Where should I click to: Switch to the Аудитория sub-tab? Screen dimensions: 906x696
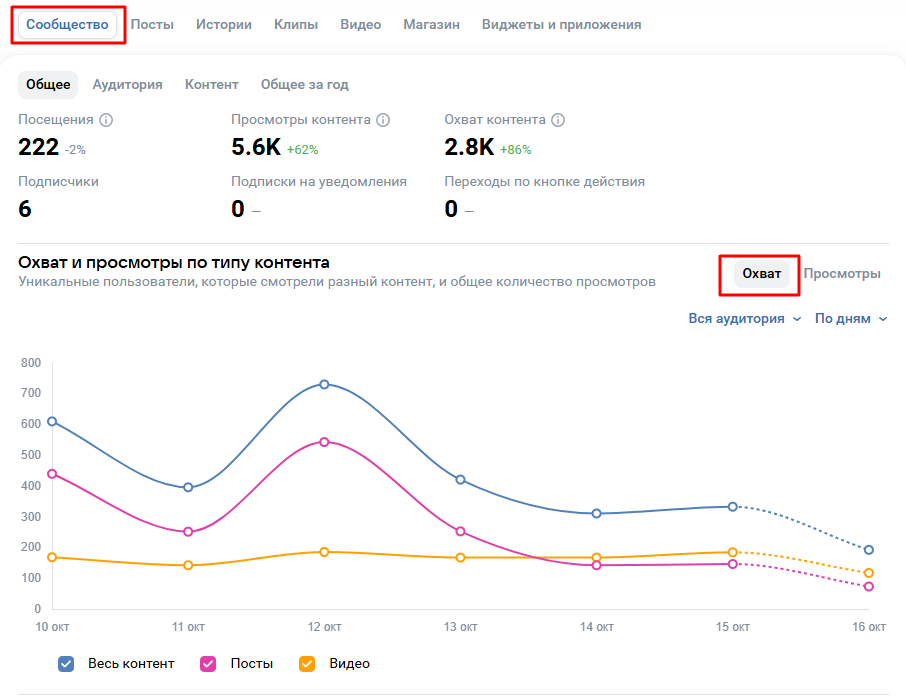[x=127, y=85]
